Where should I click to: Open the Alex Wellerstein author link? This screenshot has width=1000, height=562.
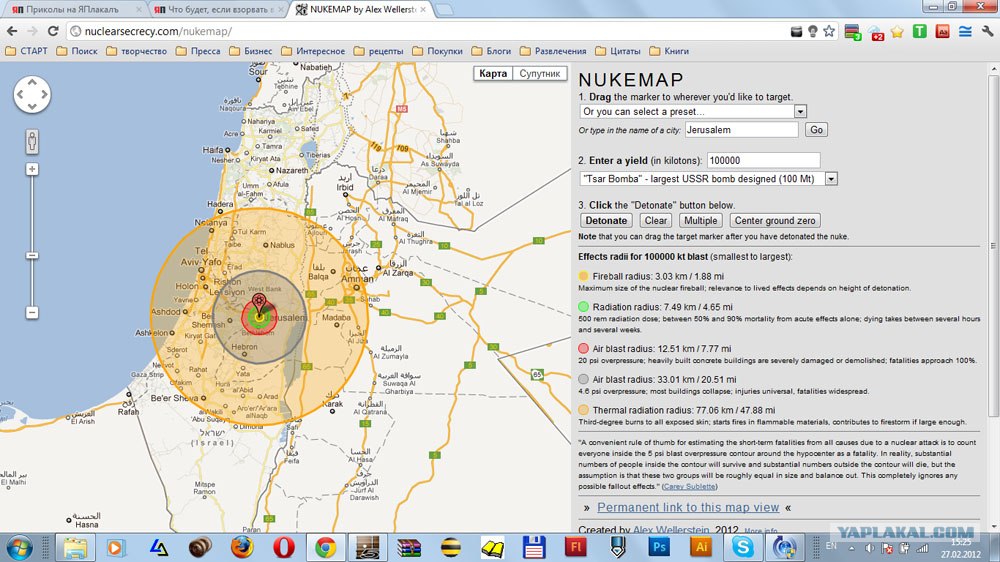671,530
